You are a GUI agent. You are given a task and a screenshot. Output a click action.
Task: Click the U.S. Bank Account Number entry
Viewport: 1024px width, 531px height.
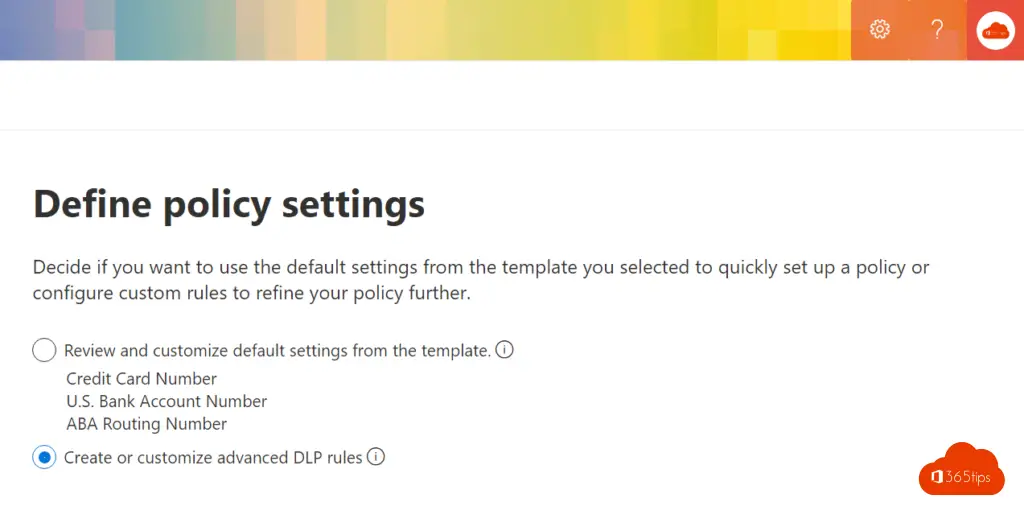pos(166,401)
